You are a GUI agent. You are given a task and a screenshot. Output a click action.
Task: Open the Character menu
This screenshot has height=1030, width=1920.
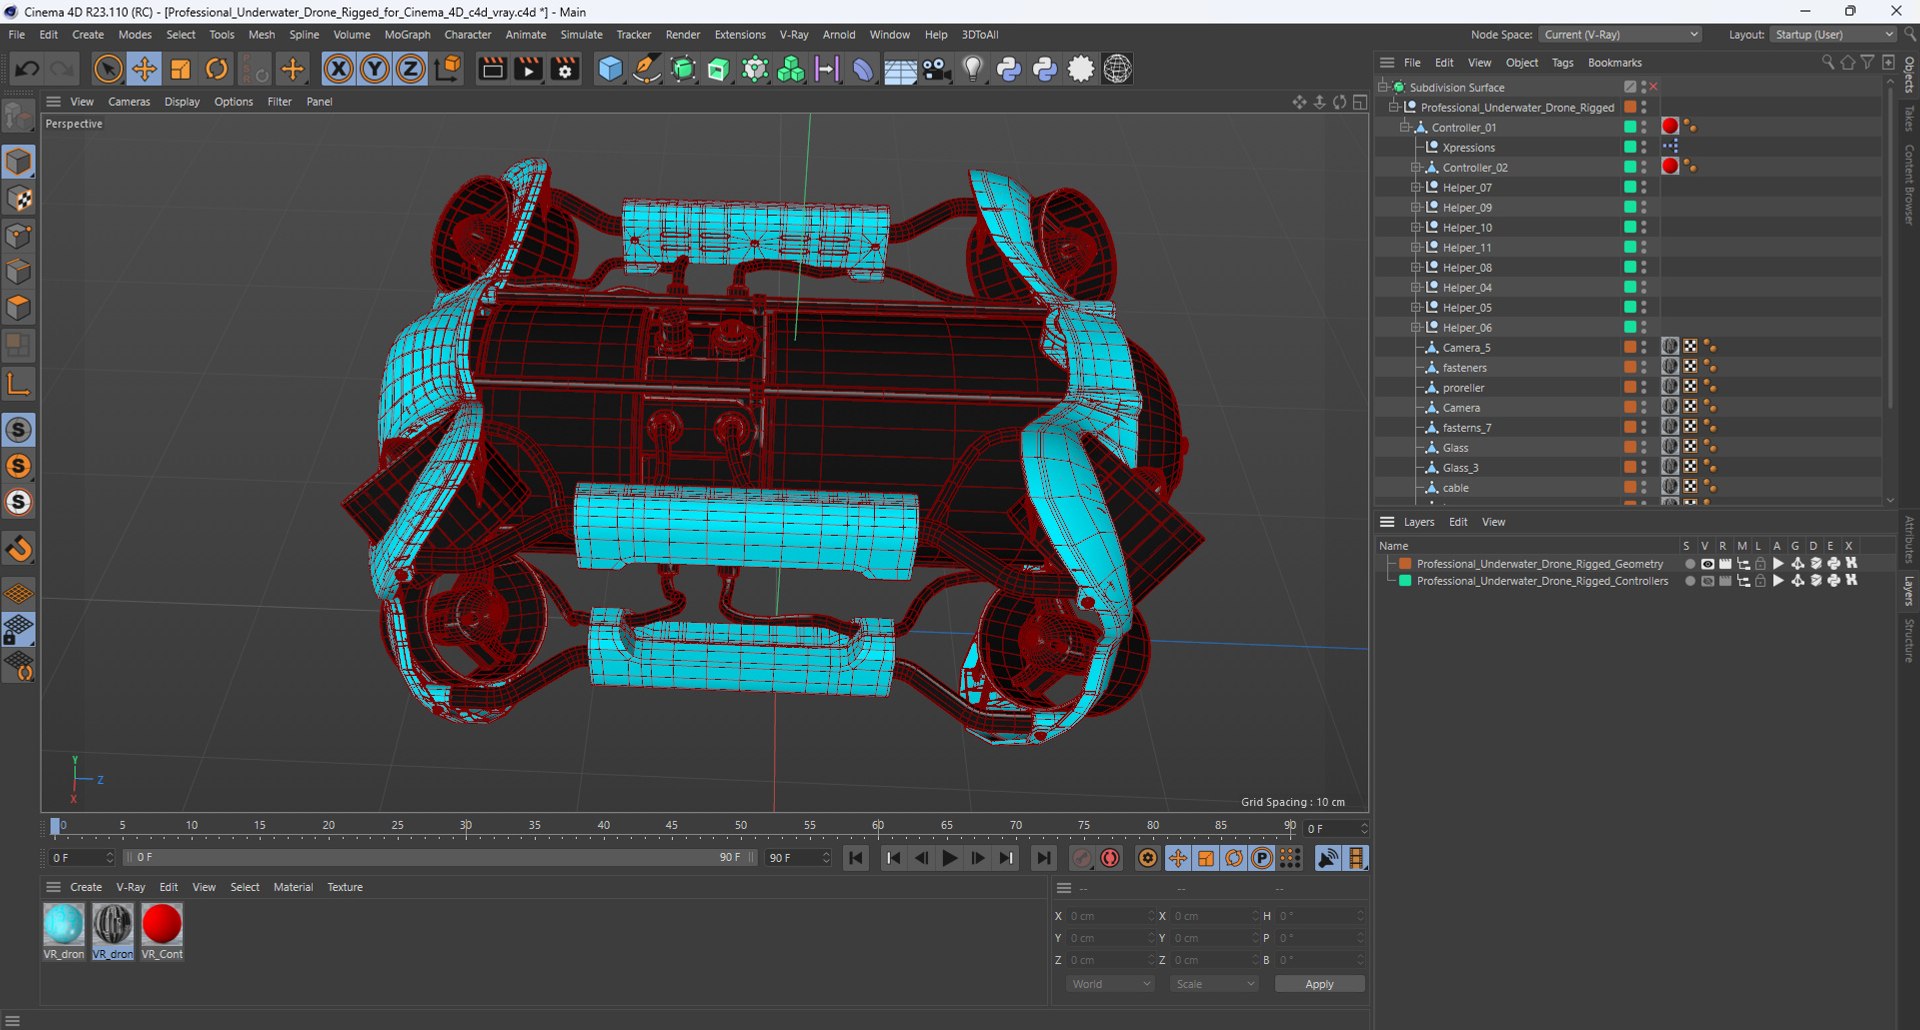coord(467,34)
